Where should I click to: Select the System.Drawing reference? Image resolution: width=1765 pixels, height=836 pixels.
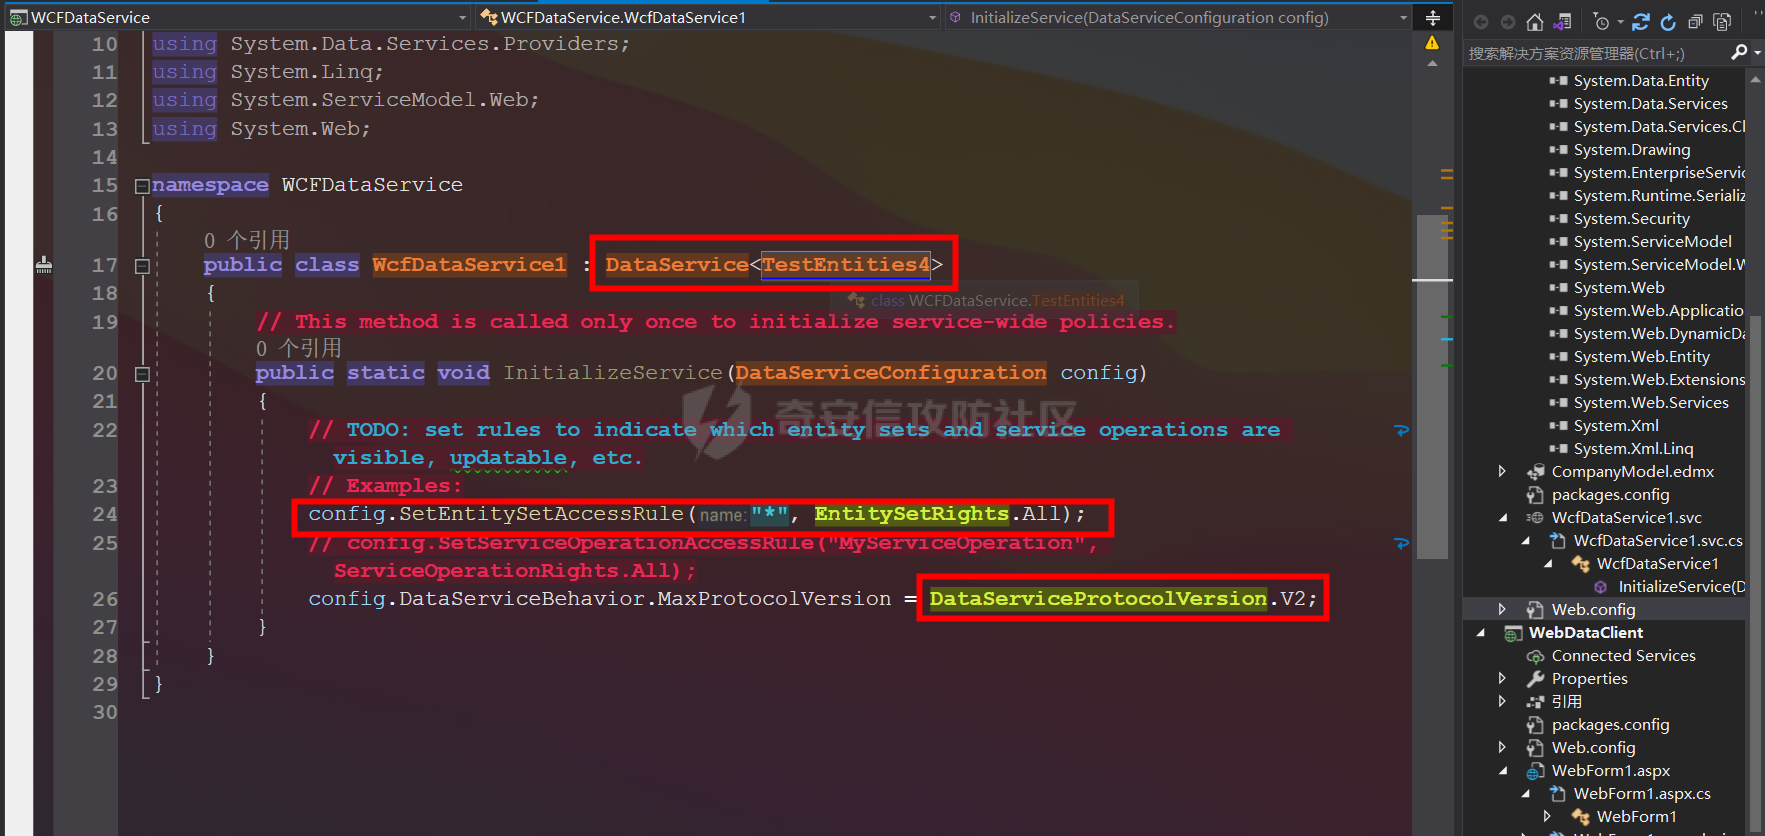tap(1632, 150)
